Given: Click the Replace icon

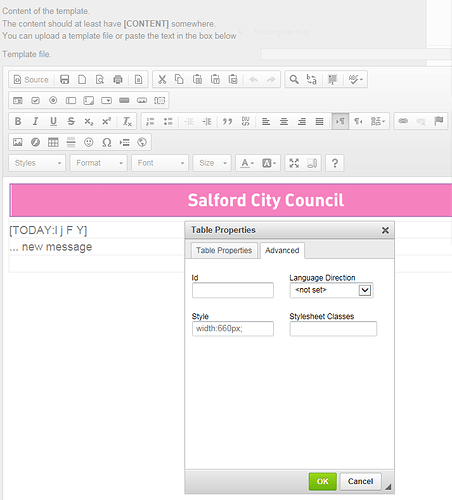Looking at the screenshot, I should tap(312, 79).
